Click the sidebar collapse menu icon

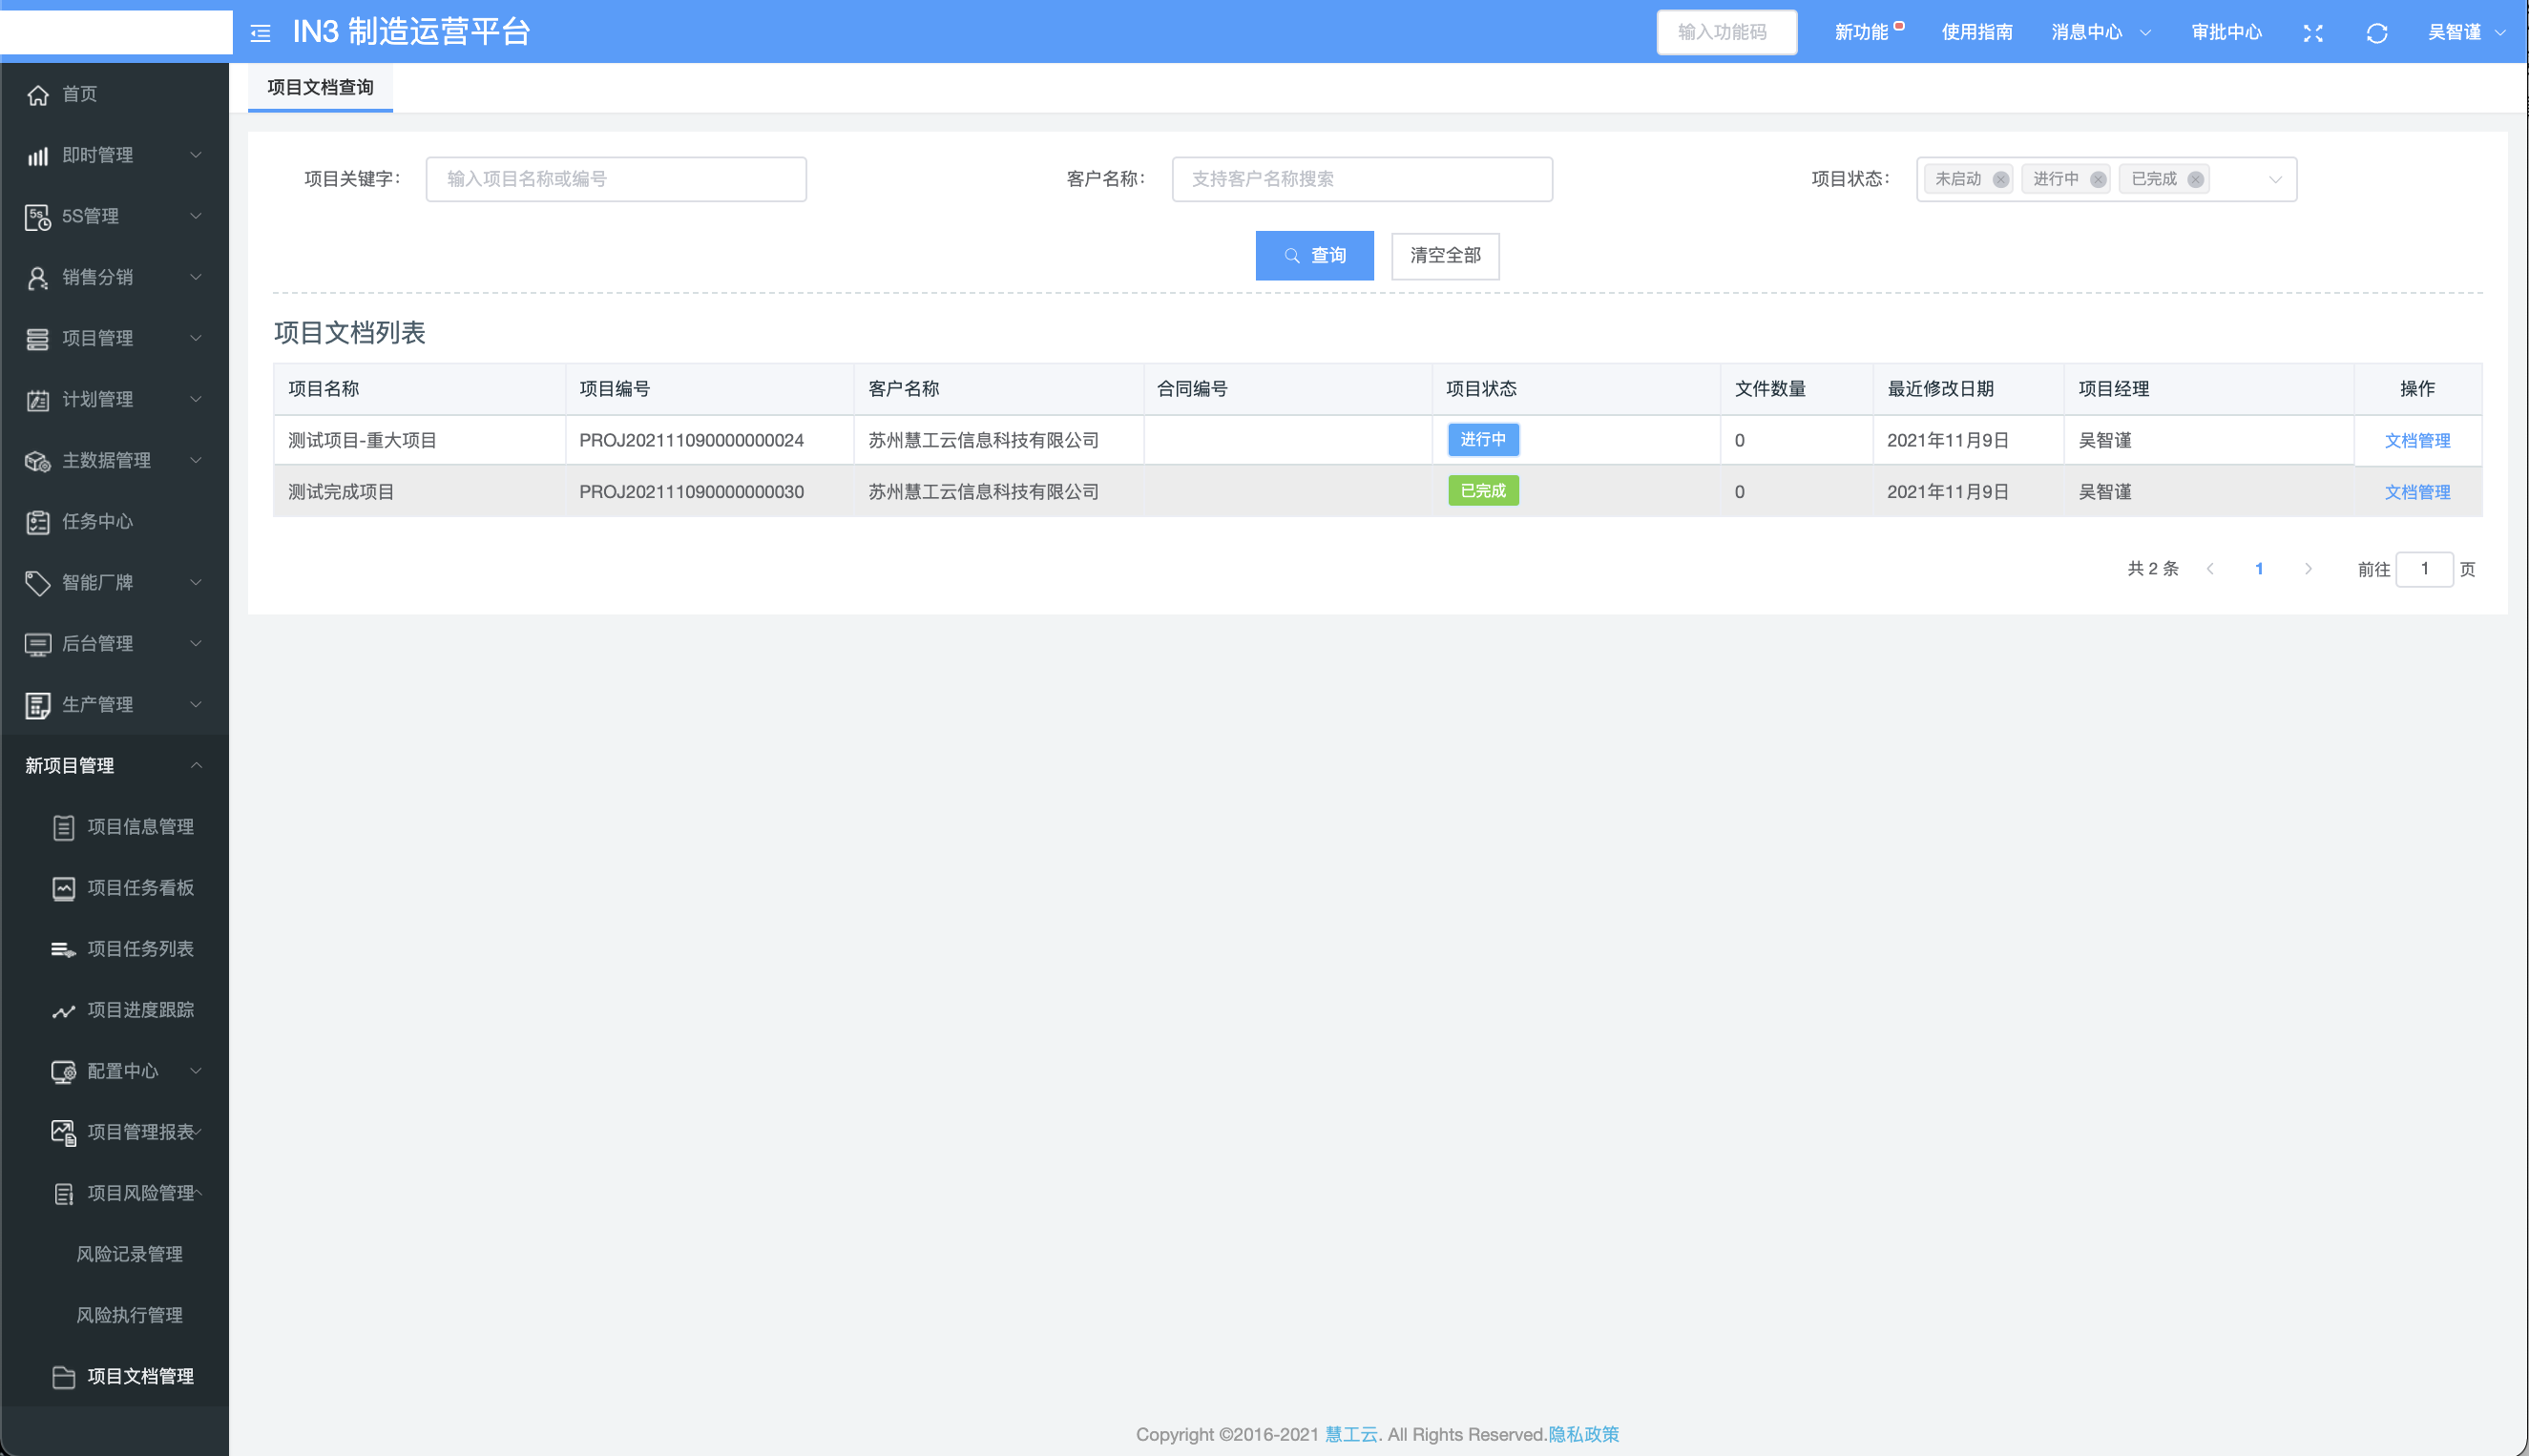[x=261, y=33]
